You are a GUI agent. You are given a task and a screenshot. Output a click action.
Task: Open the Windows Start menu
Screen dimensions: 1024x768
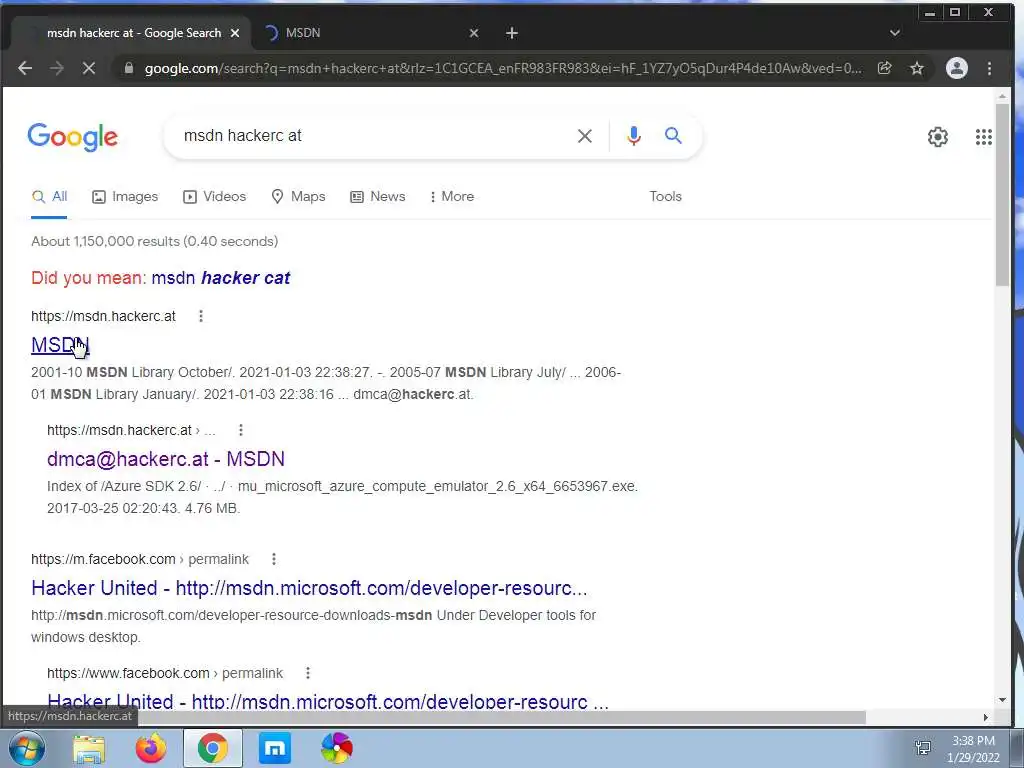(x=26, y=748)
